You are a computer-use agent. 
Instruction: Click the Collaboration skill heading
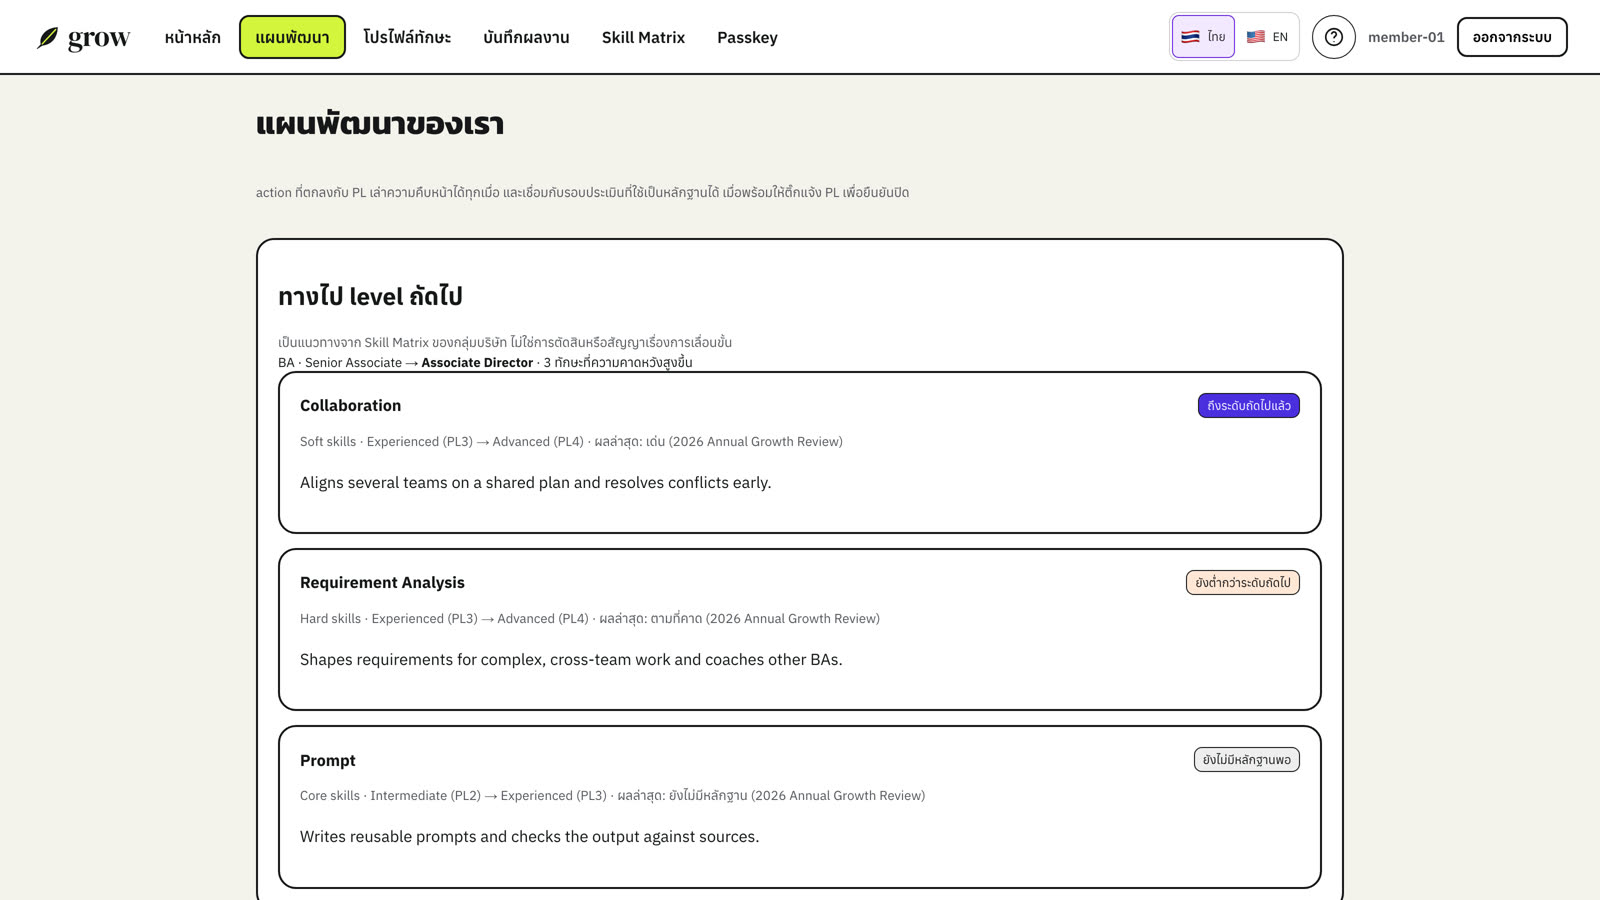(x=350, y=405)
